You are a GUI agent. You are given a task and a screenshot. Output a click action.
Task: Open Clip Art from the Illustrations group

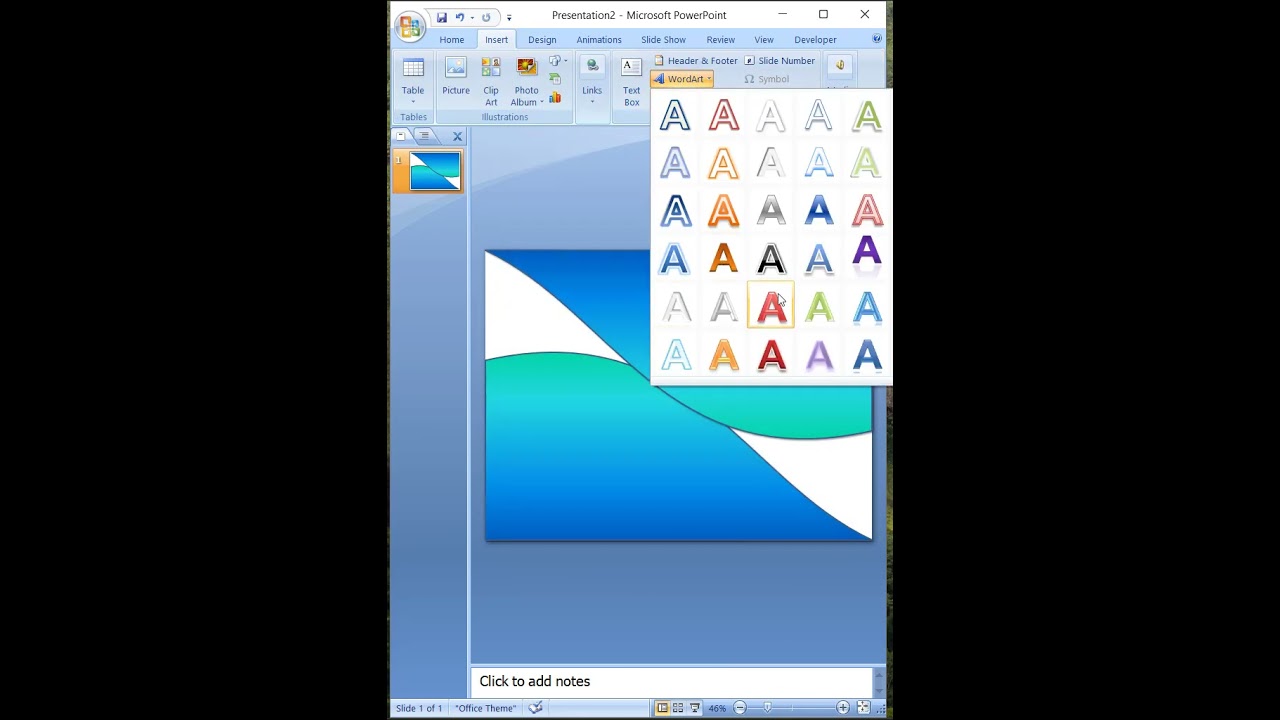491,80
